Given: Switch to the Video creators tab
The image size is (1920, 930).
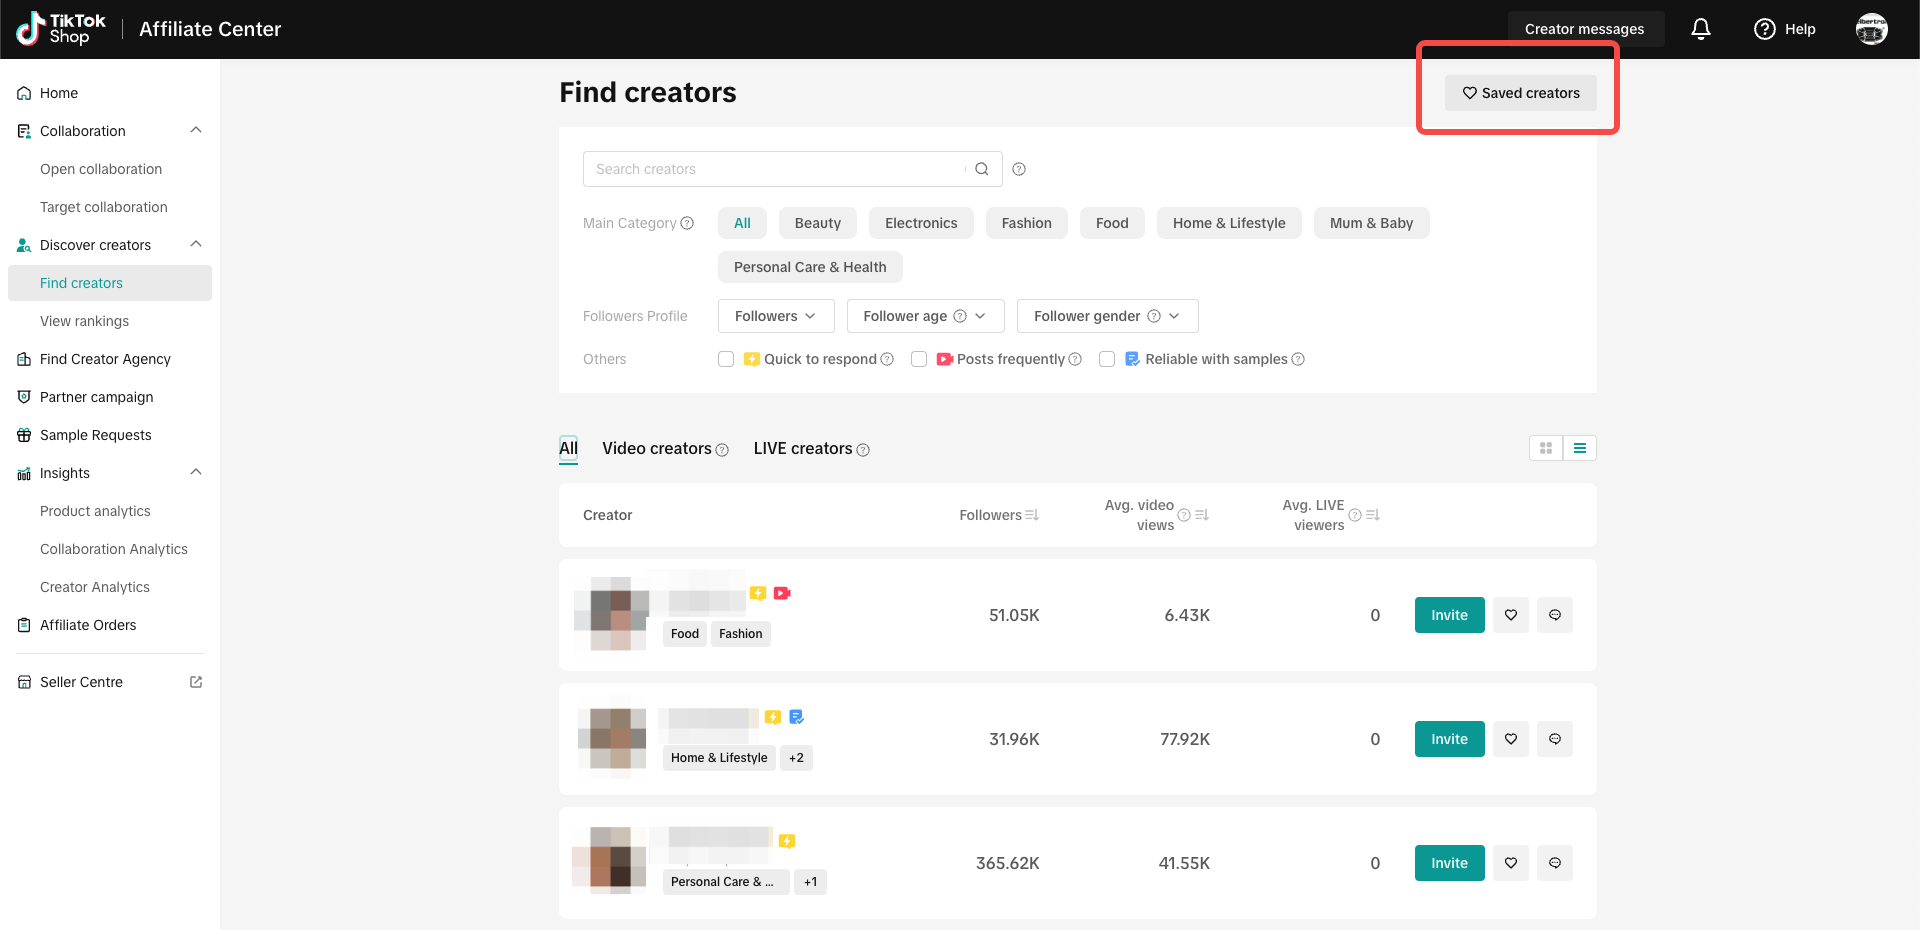Looking at the screenshot, I should pos(657,449).
